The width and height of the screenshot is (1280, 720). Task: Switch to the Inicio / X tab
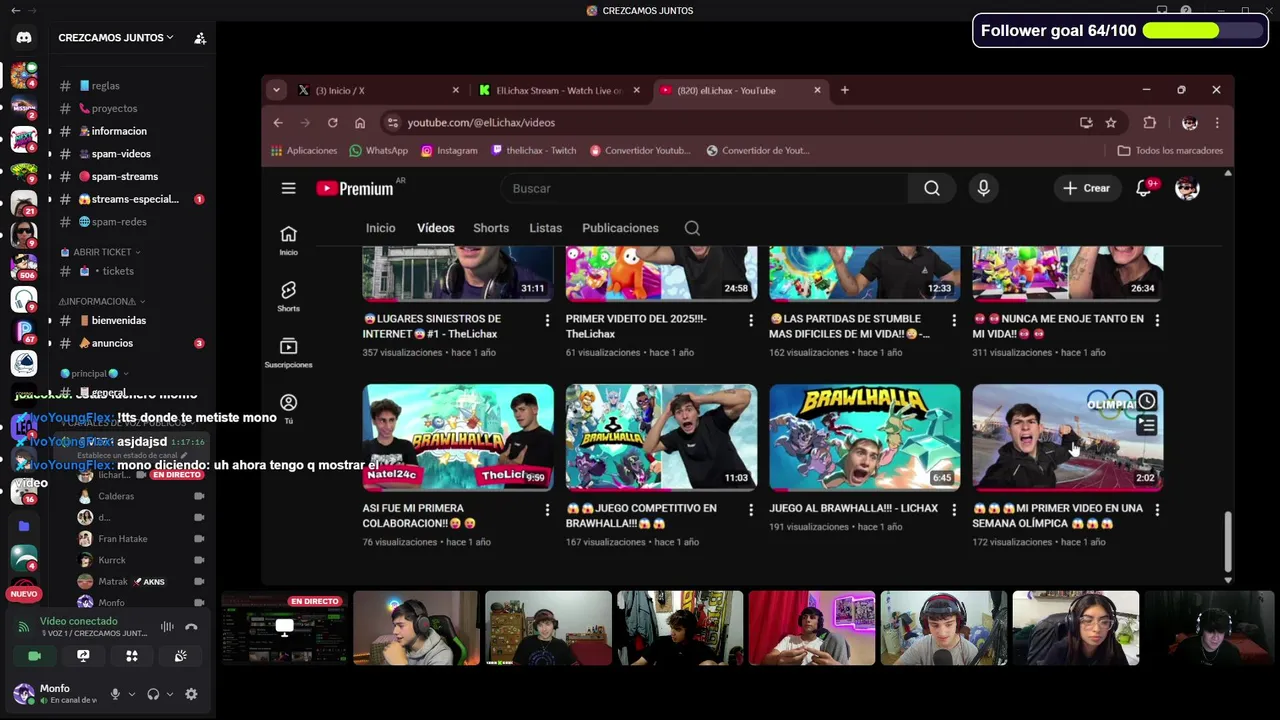[378, 90]
